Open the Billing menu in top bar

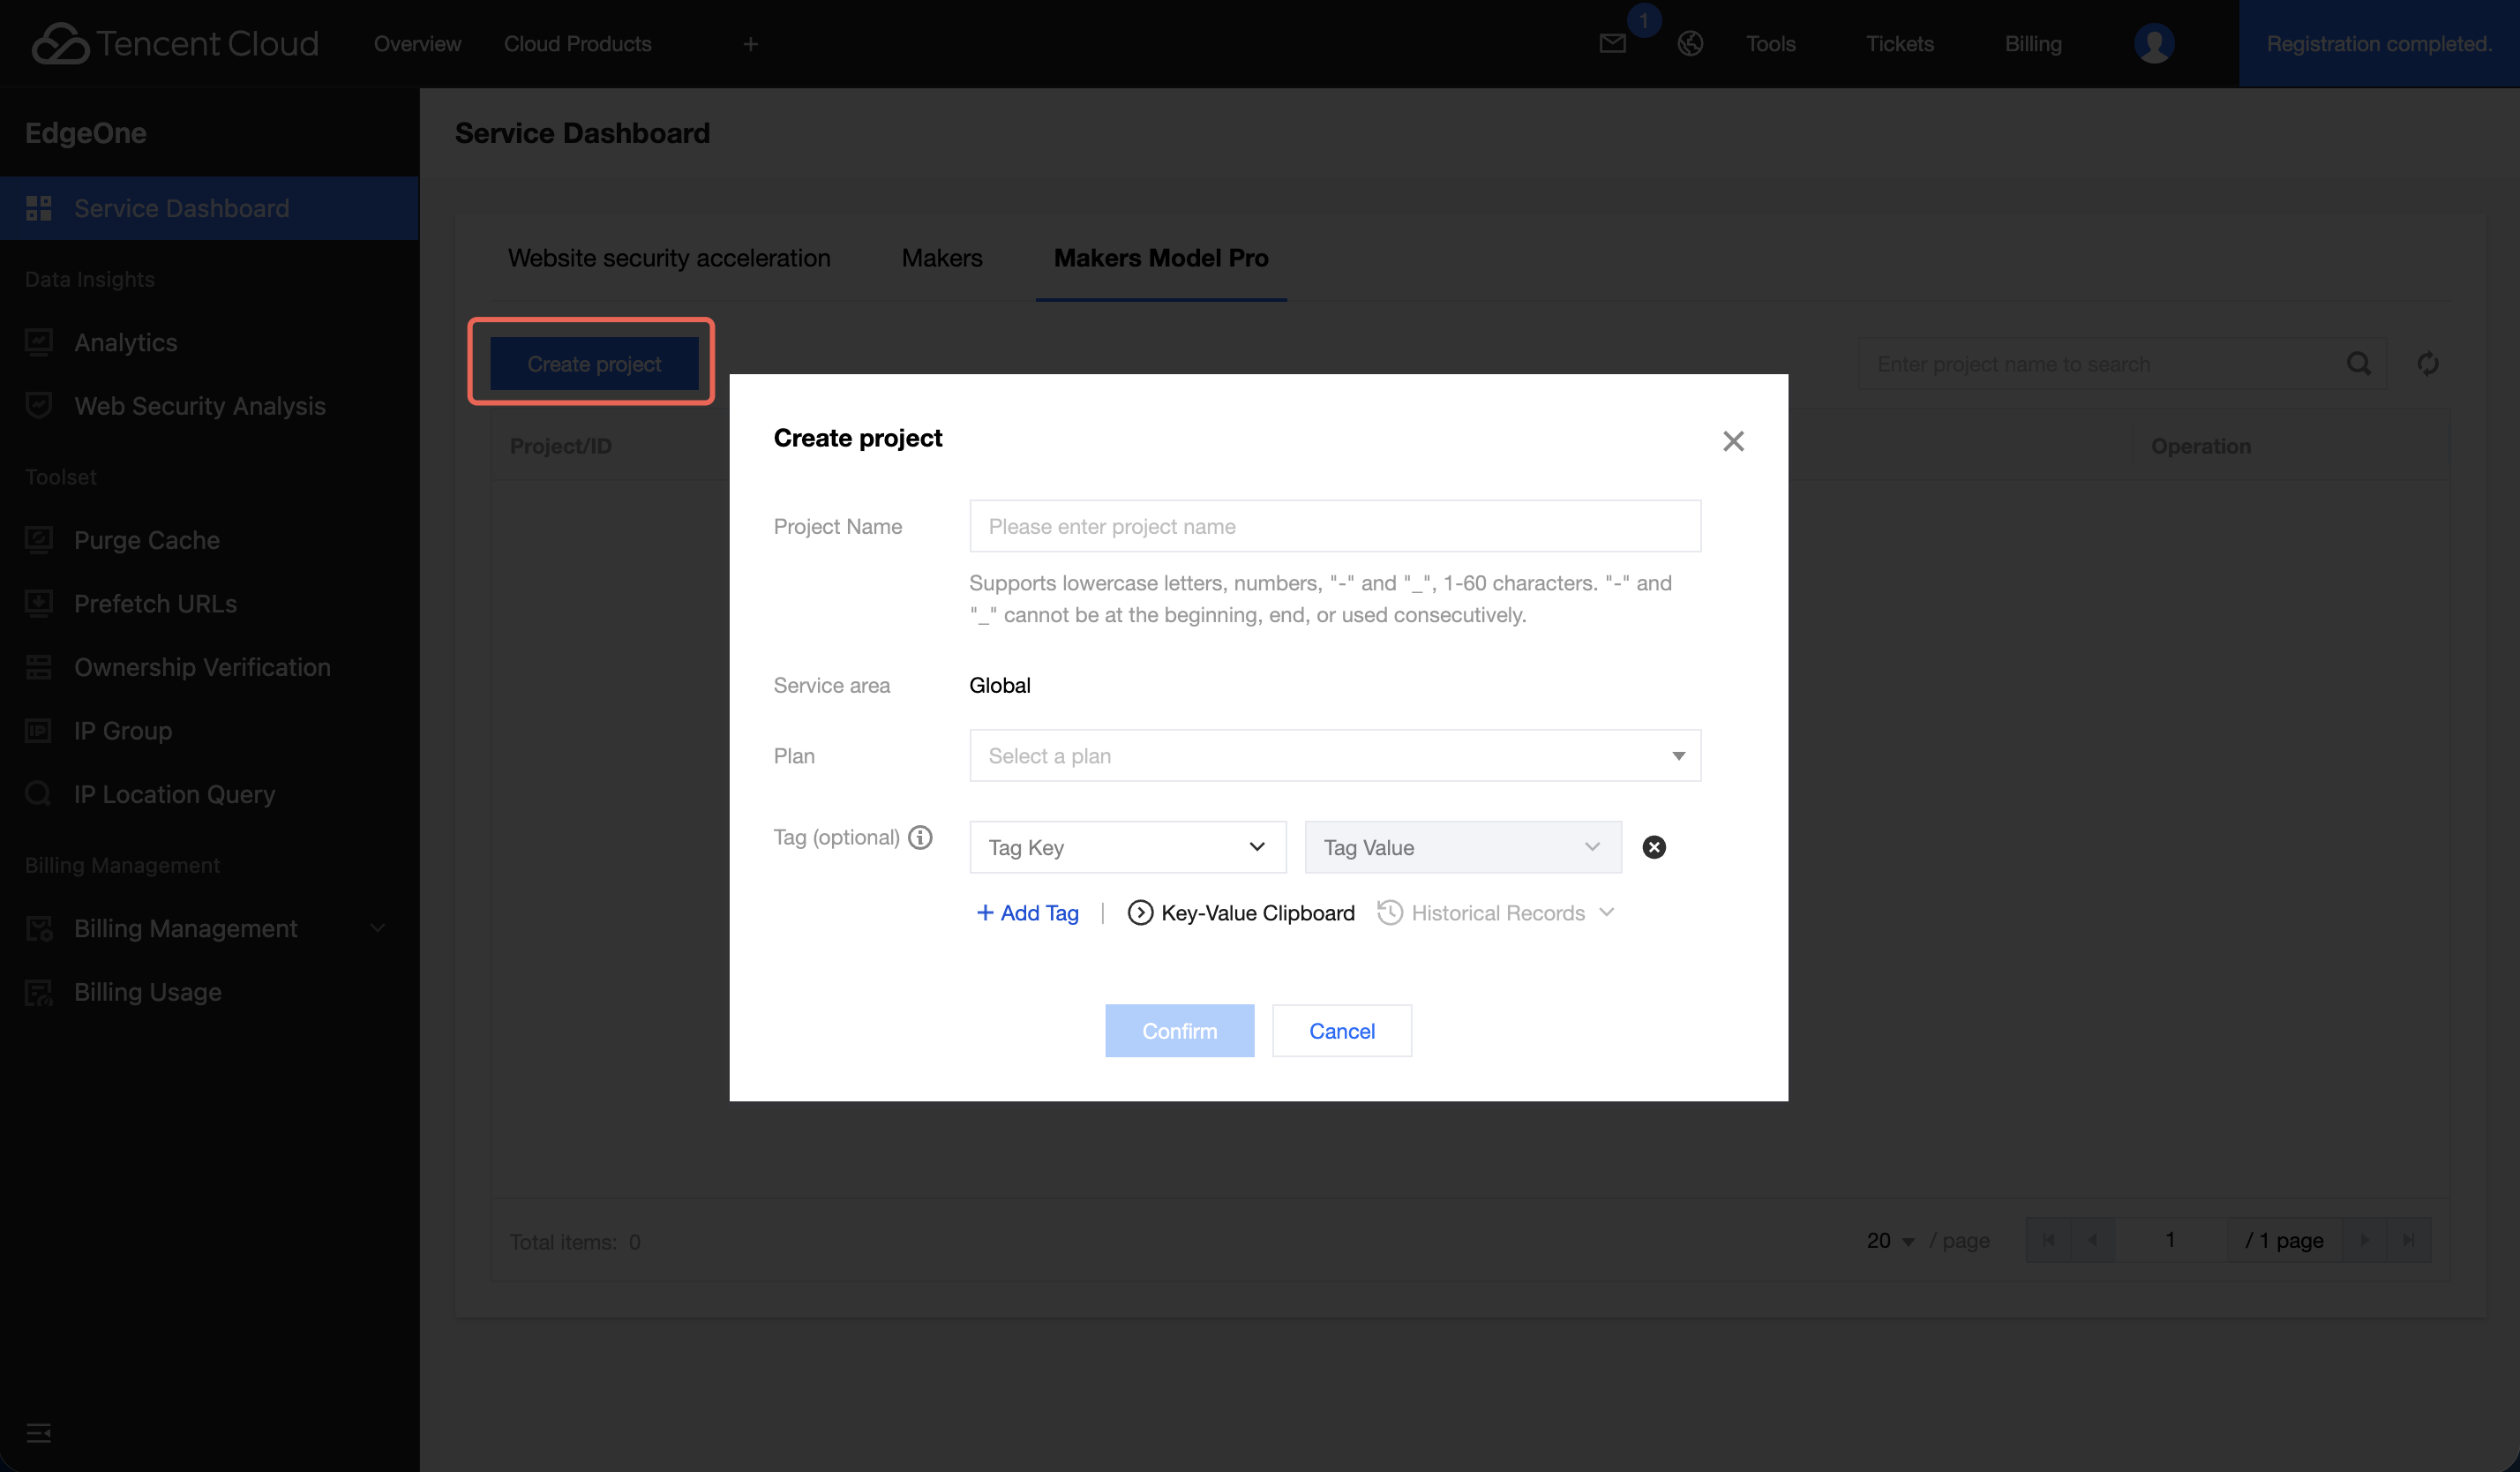(2032, 43)
